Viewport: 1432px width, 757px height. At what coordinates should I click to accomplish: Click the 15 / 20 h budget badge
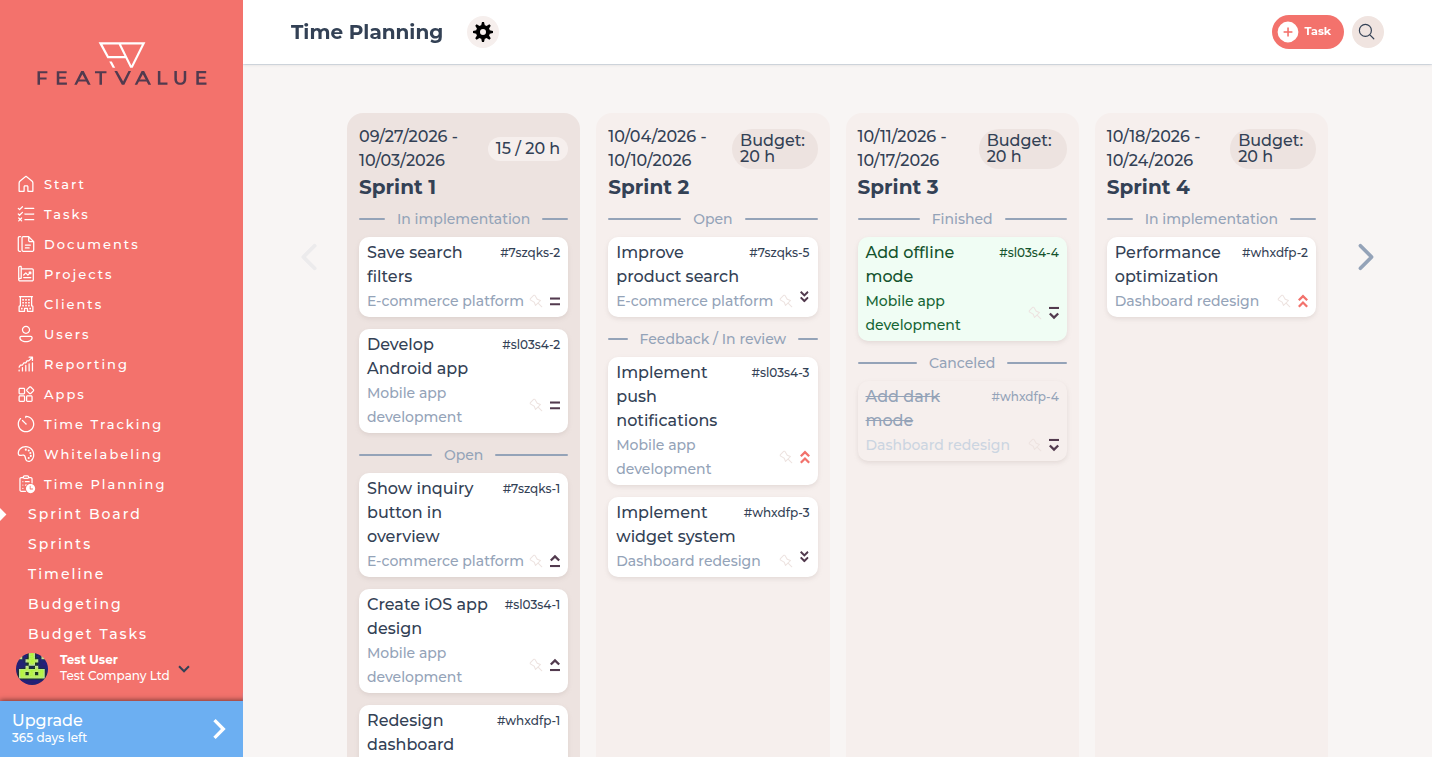(x=528, y=148)
